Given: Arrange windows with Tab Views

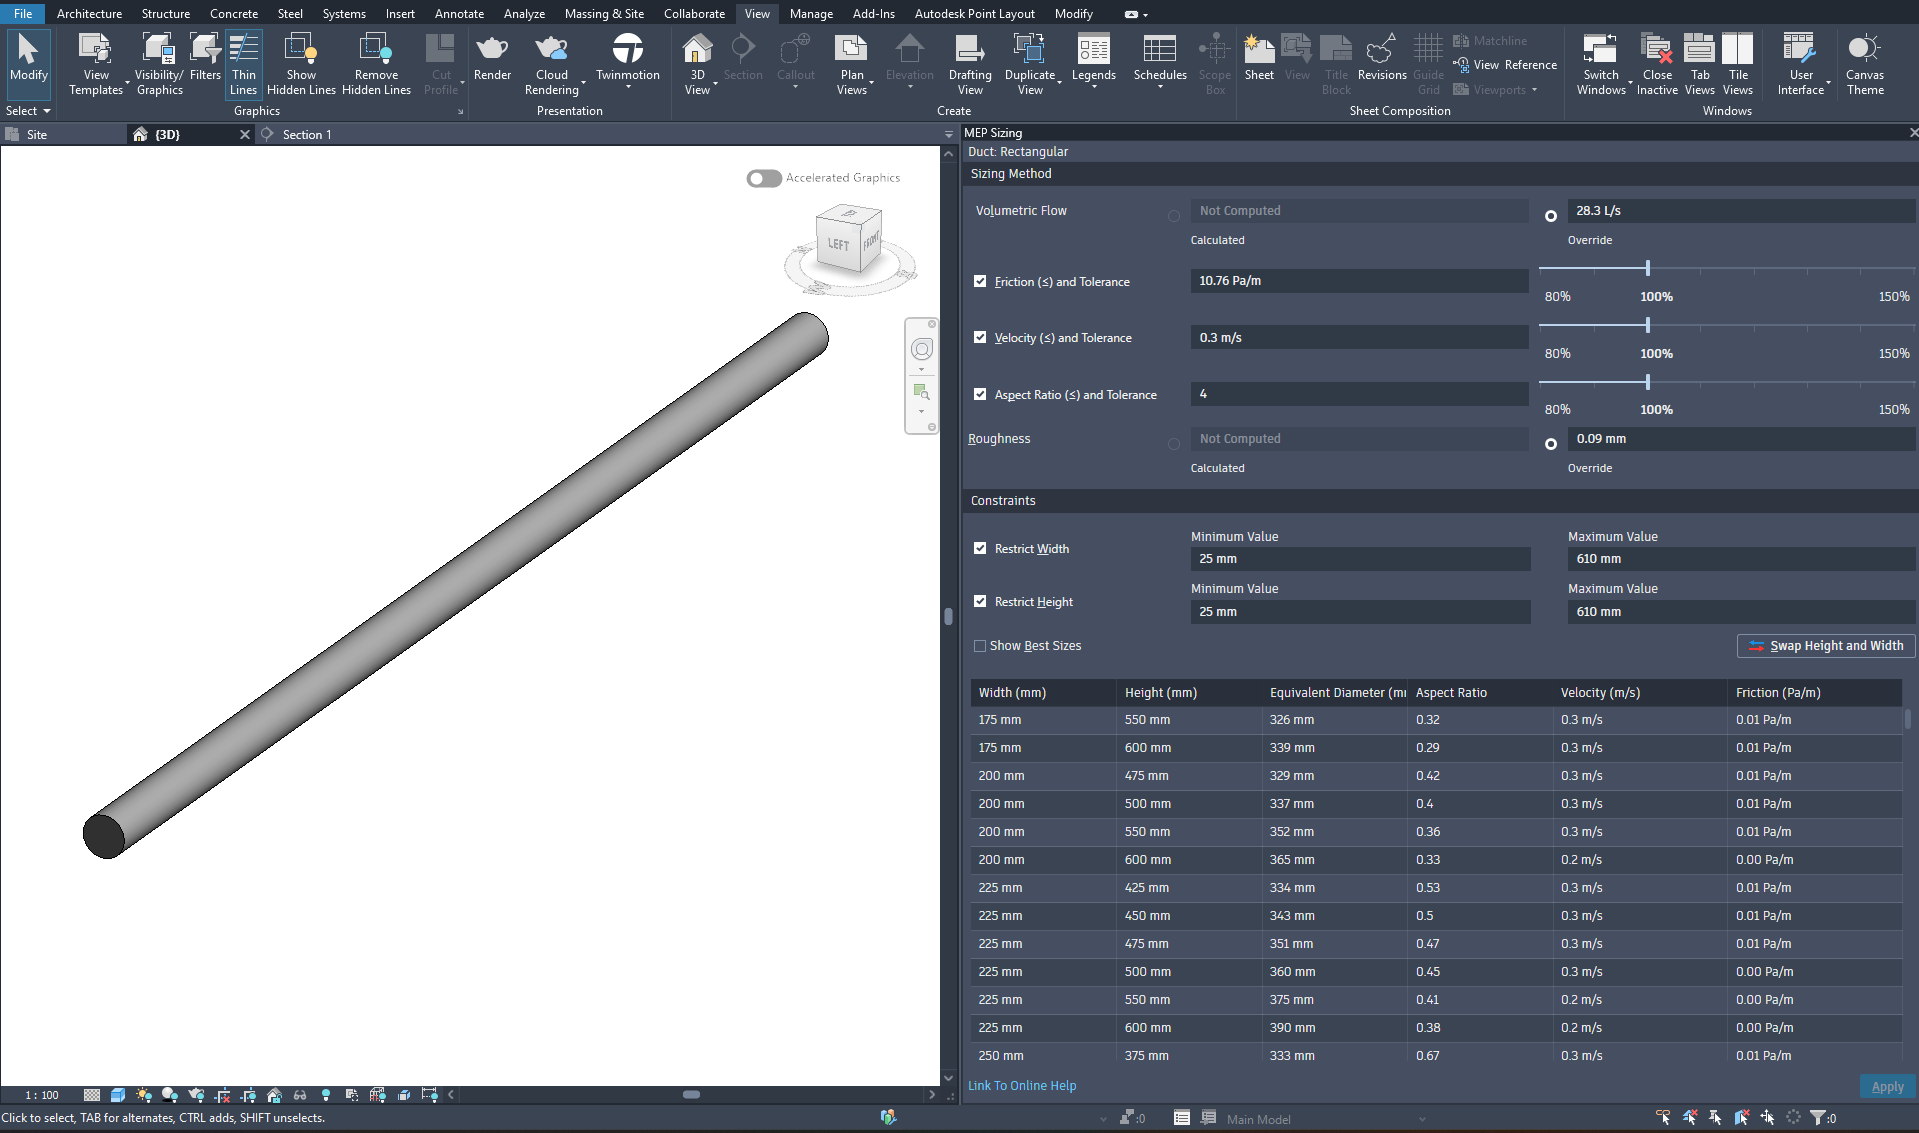Looking at the screenshot, I should pyautogui.click(x=1700, y=64).
